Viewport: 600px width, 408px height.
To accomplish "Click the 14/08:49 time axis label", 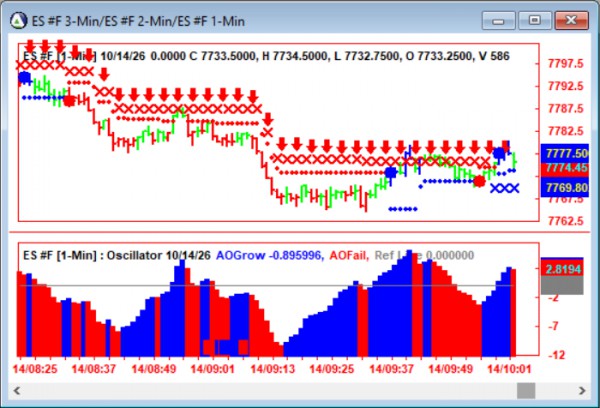I will tap(153, 369).
